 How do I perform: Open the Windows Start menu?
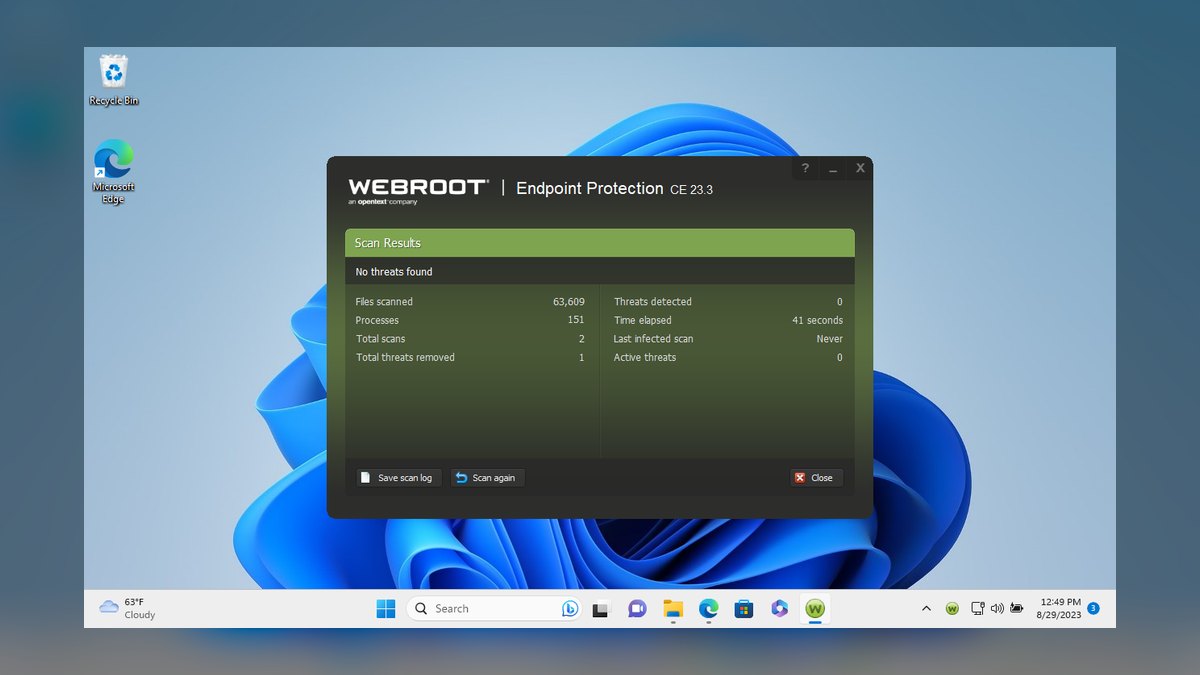point(386,608)
